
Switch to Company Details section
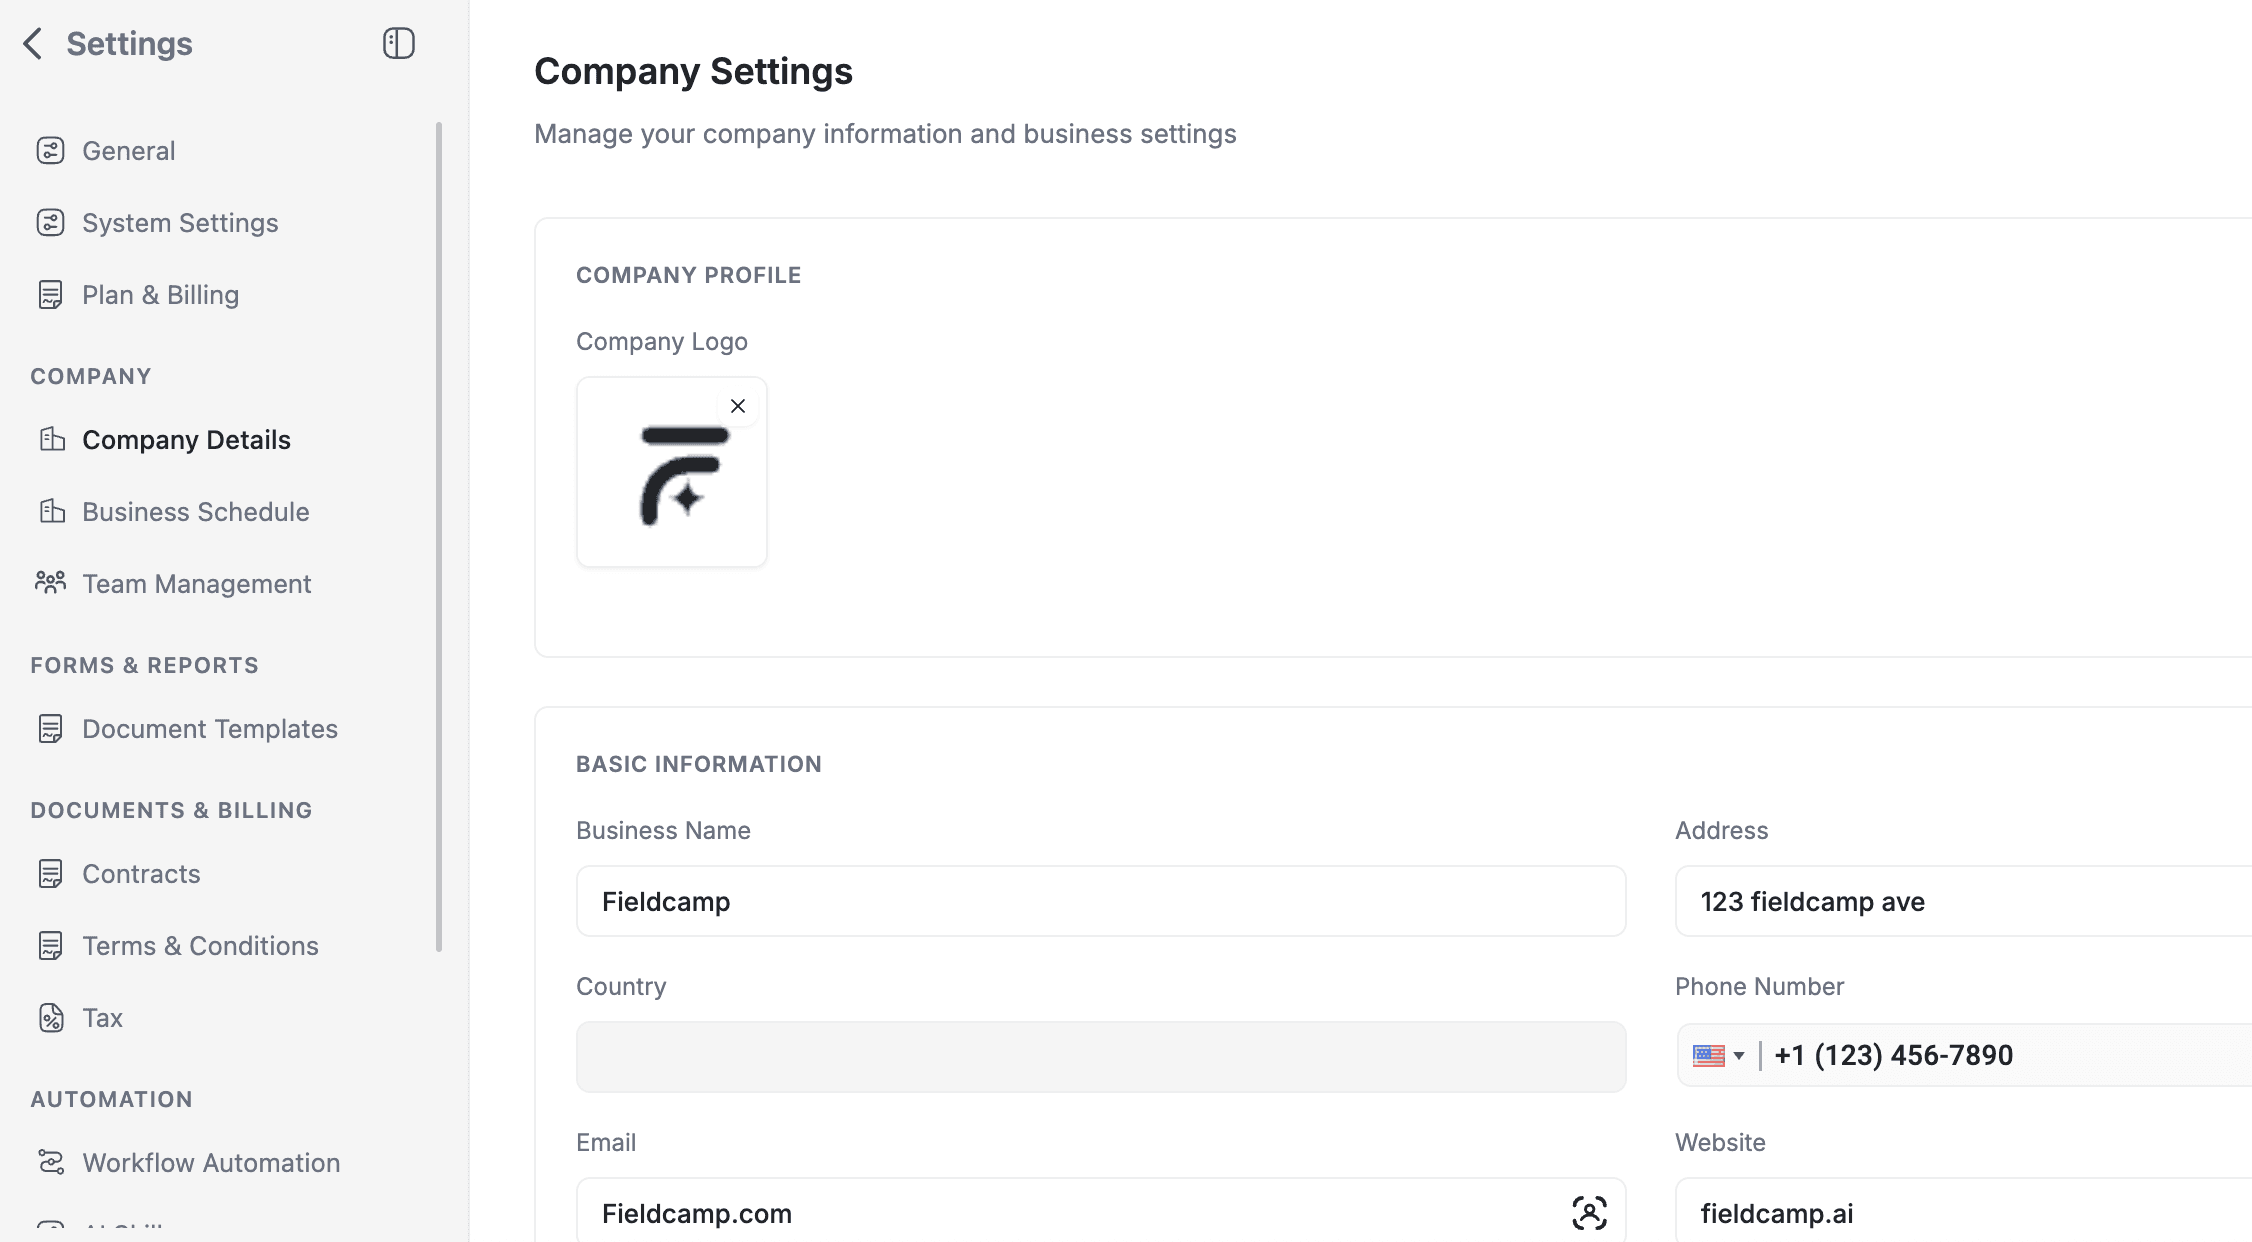point(186,439)
